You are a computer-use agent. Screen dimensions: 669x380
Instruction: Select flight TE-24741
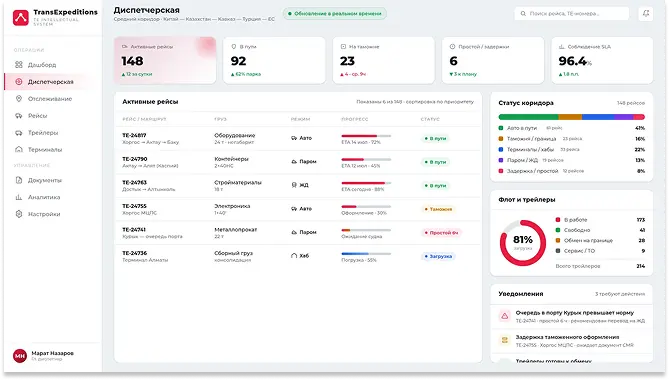pyautogui.click(x=298, y=232)
